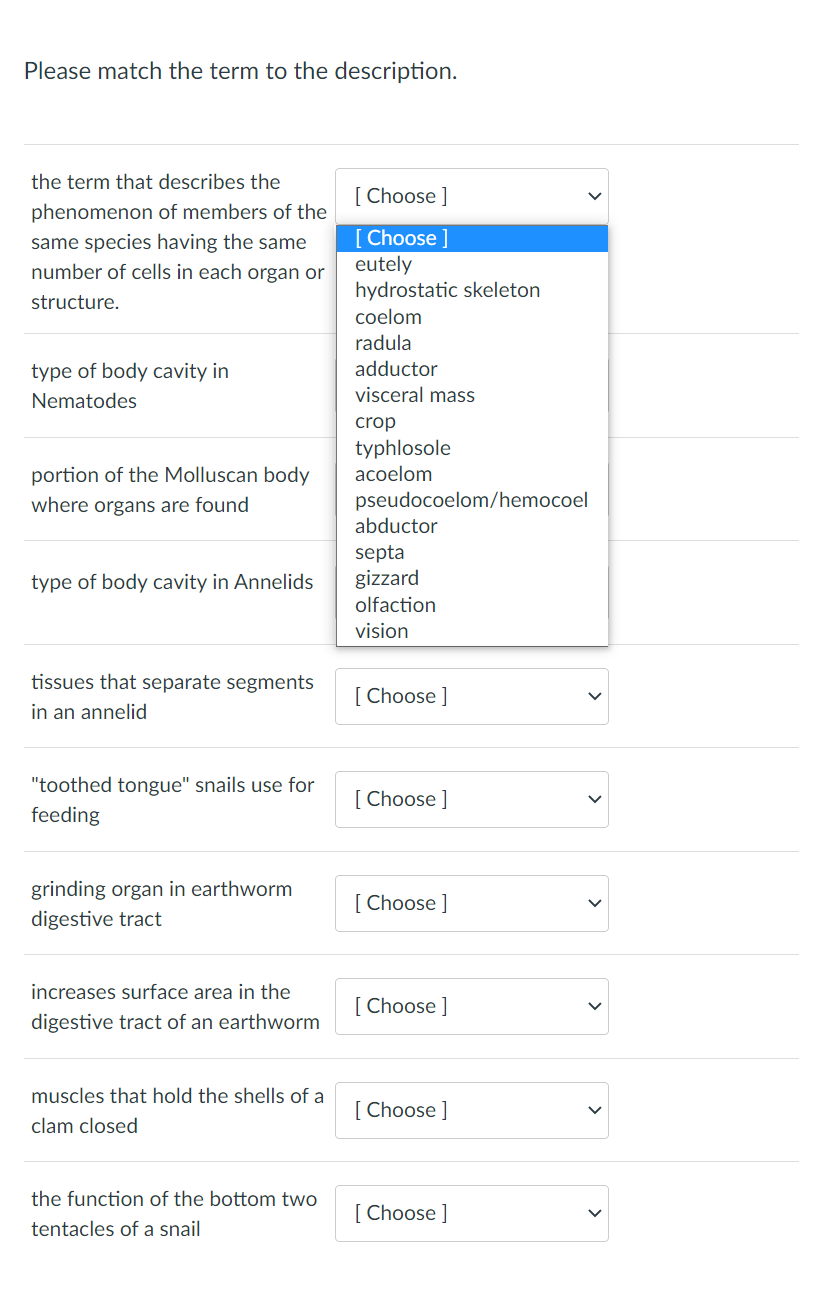This screenshot has width=824, height=1289.
Task: Choose "gizzard" in the open dropdown
Action: point(387,577)
